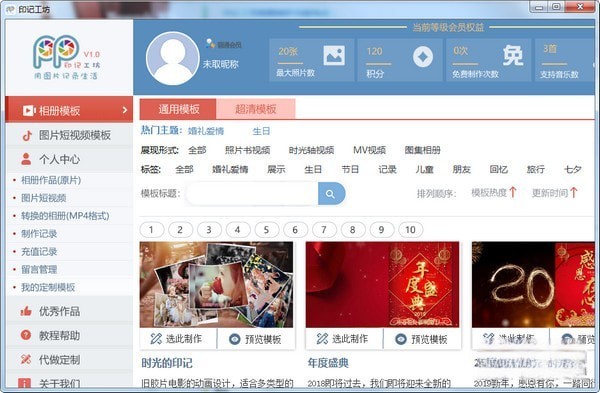Go to page 3
Viewport: 600px width, 393px height.
[x=209, y=230]
